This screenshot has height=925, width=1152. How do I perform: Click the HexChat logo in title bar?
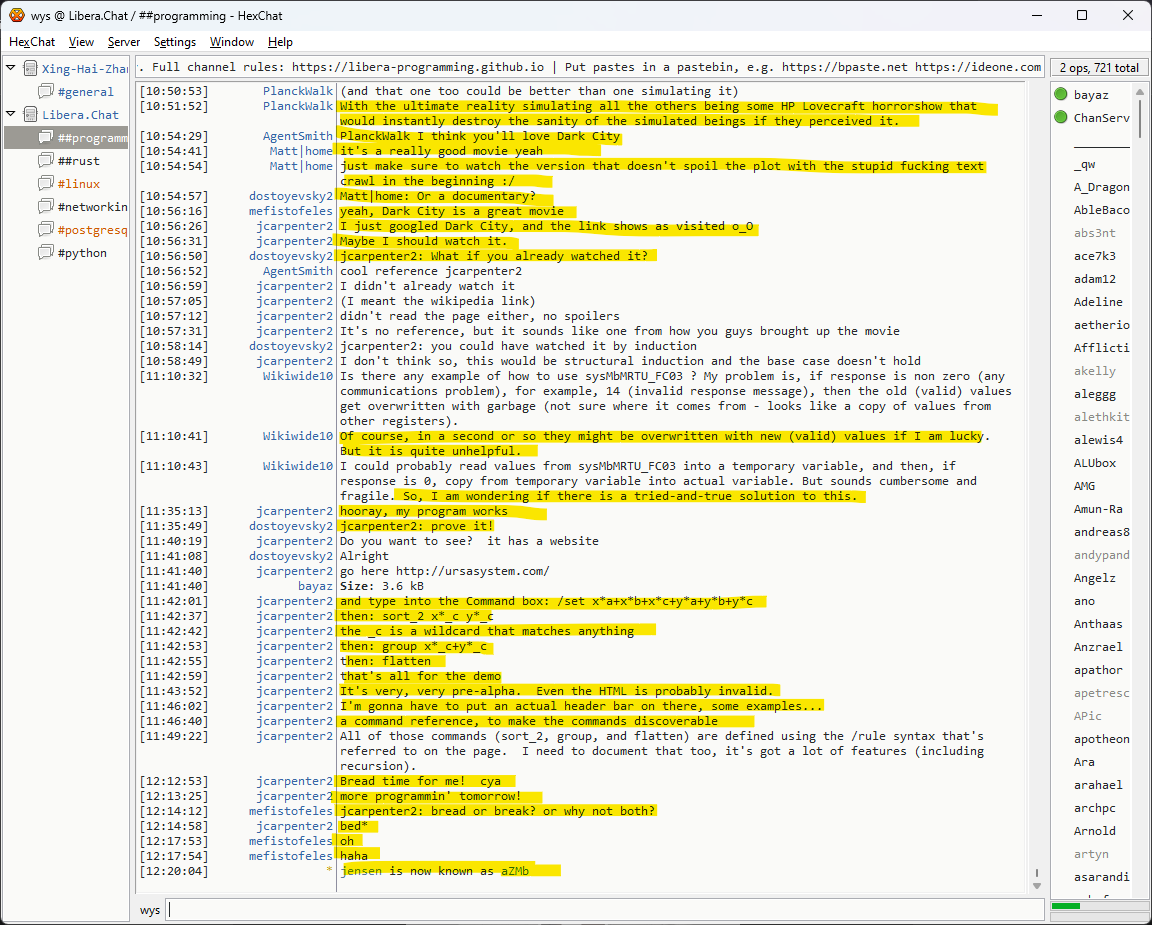coord(17,15)
